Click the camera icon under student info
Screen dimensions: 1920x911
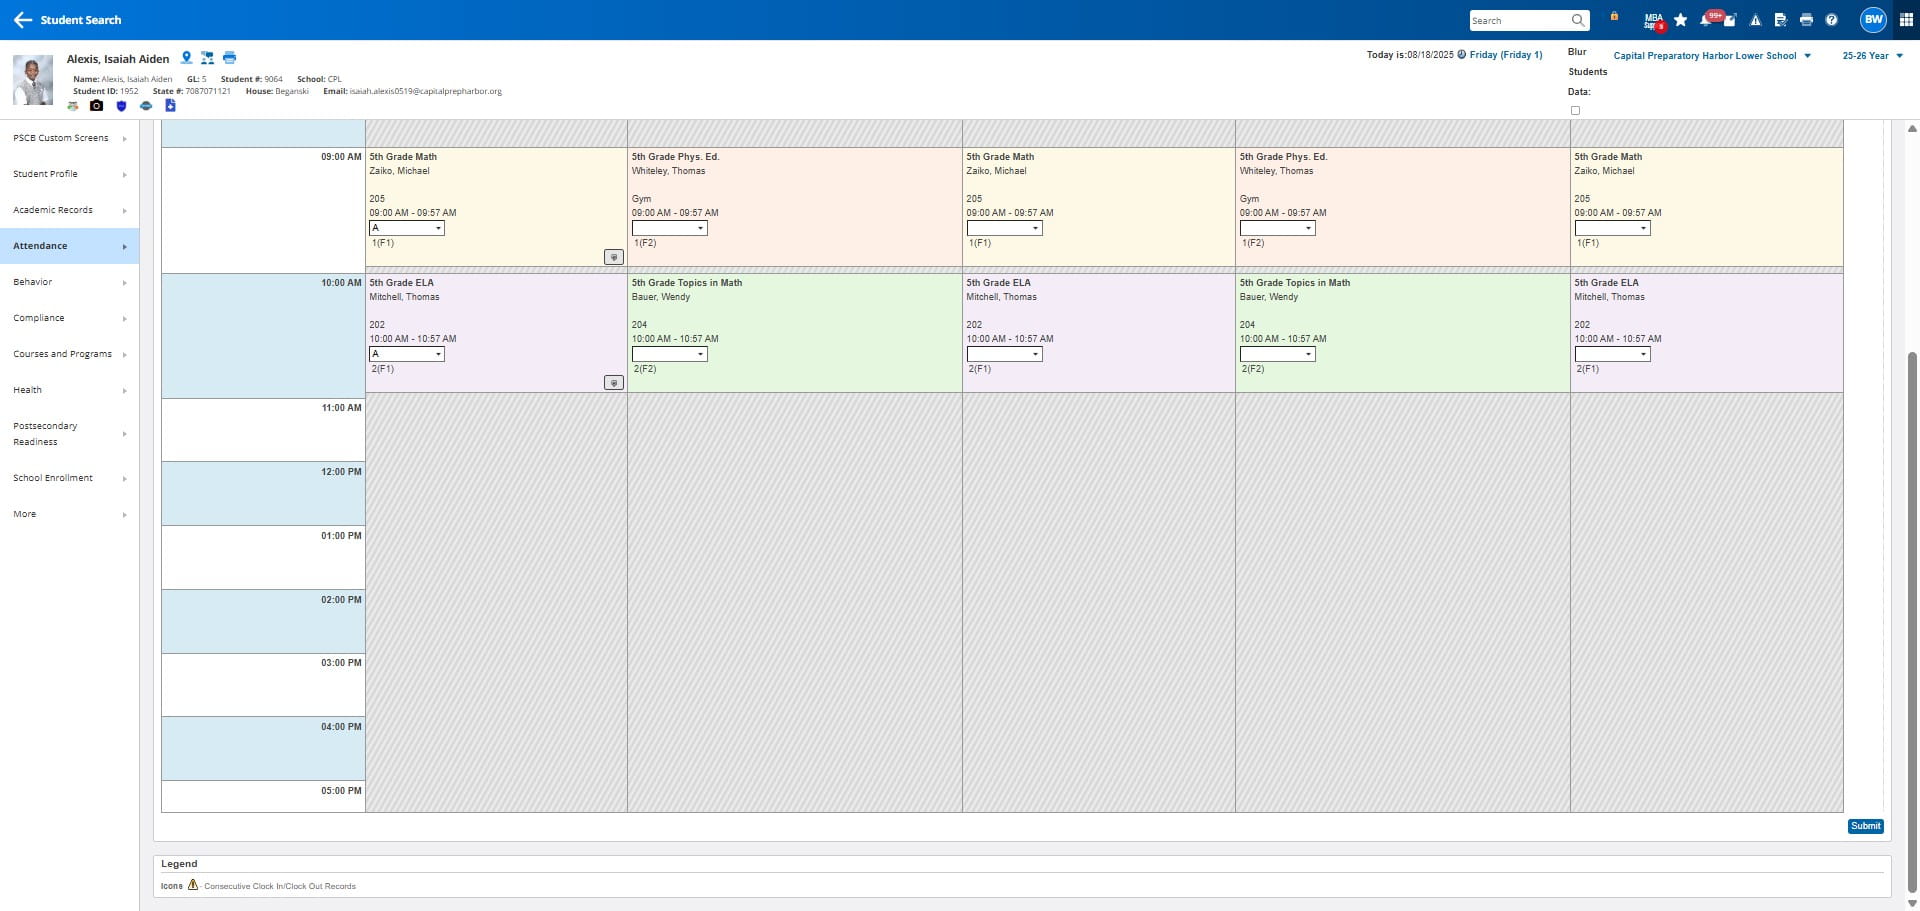[x=96, y=105]
